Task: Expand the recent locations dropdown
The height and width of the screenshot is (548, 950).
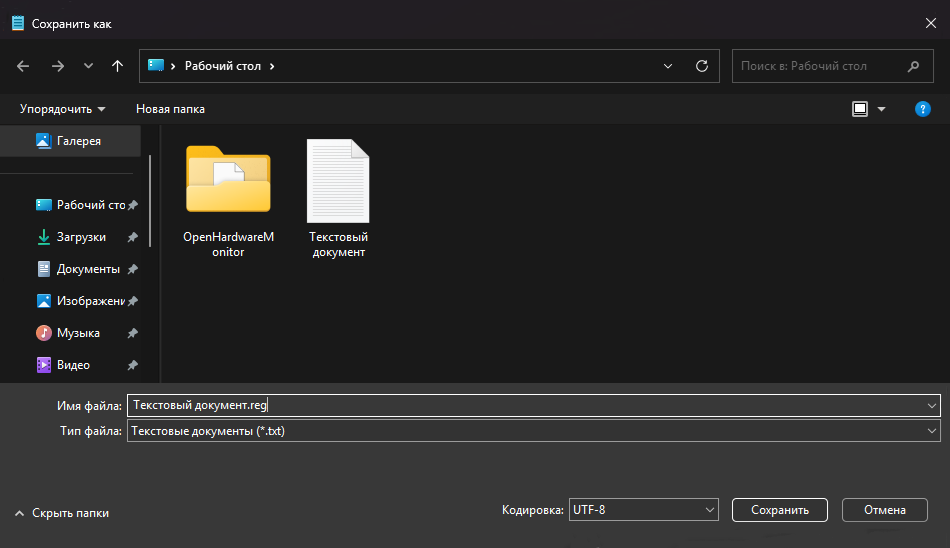Action: pyautogui.click(x=88, y=66)
